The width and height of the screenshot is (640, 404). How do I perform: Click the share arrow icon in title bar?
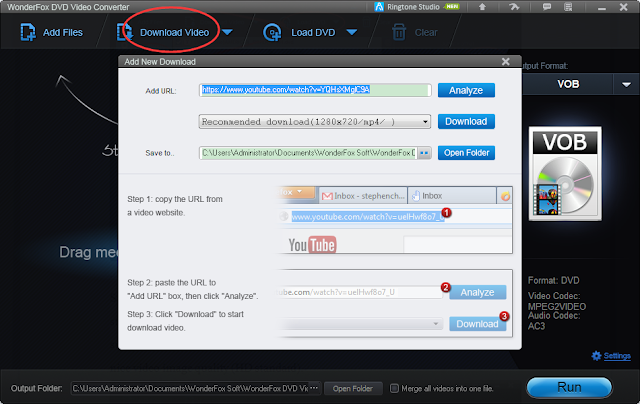[x=514, y=7]
